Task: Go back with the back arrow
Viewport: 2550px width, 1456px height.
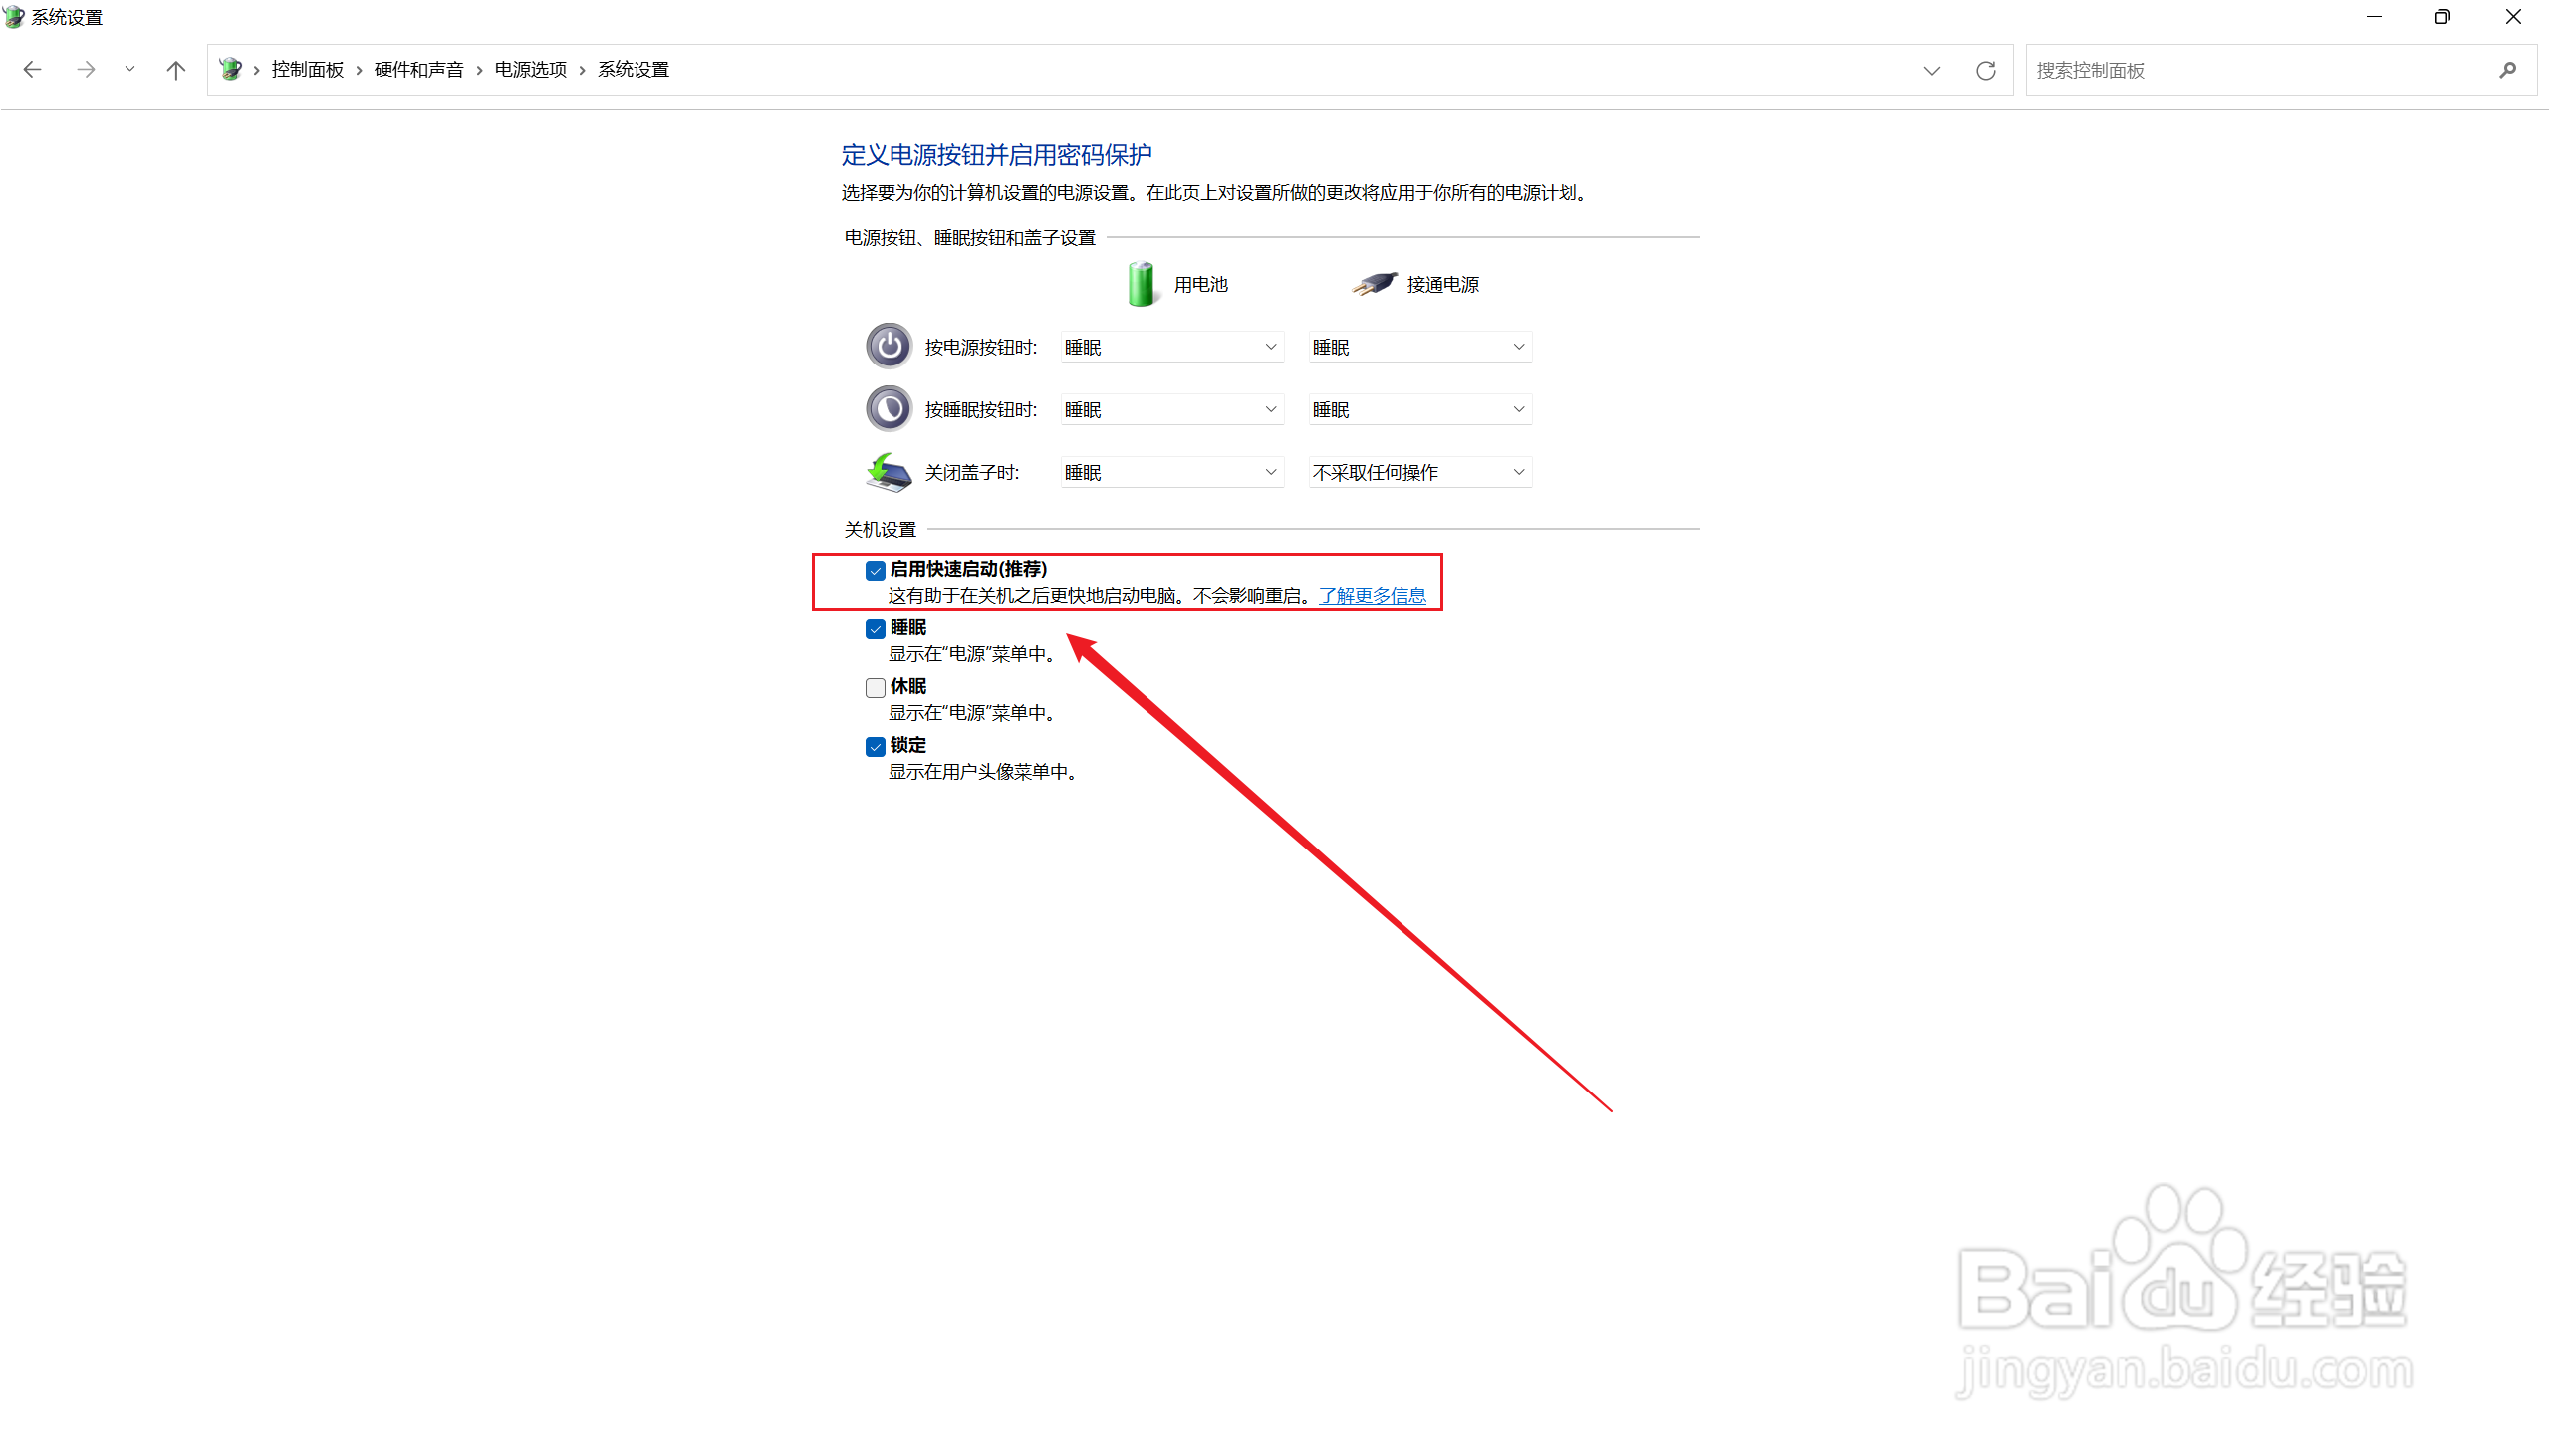Action: (x=32, y=69)
